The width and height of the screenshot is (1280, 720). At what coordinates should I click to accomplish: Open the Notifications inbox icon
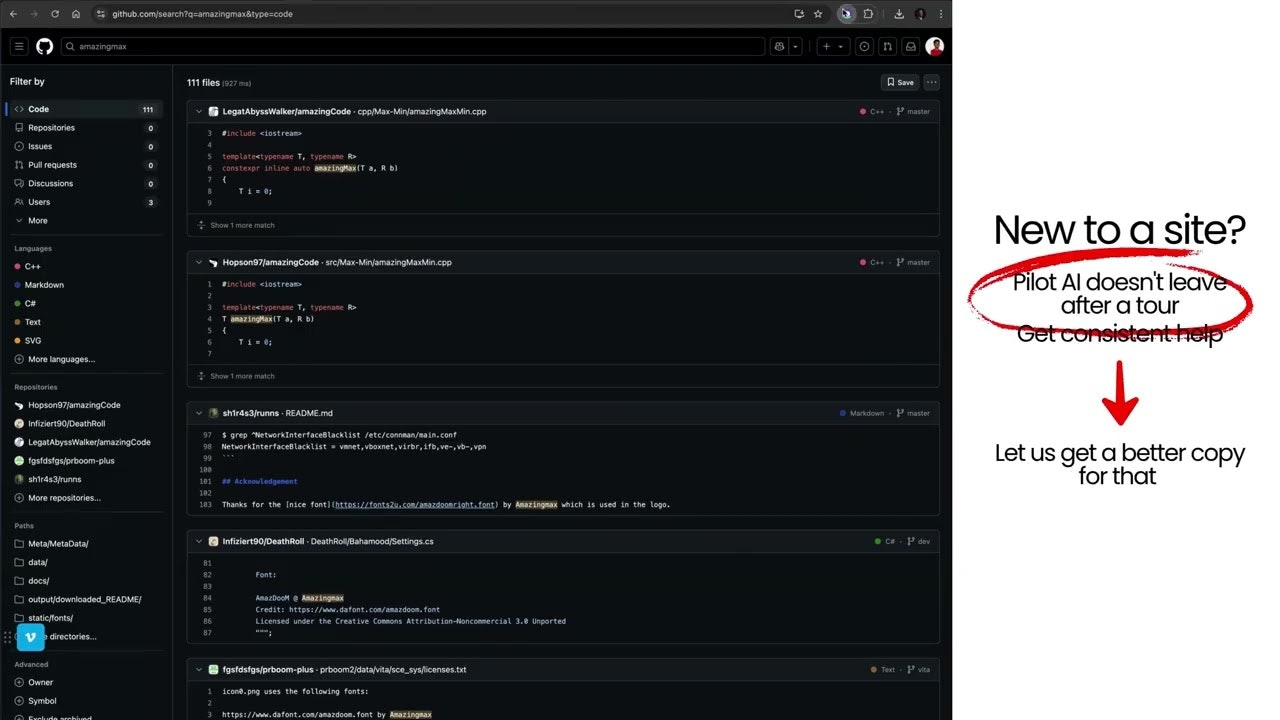pos(910,46)
